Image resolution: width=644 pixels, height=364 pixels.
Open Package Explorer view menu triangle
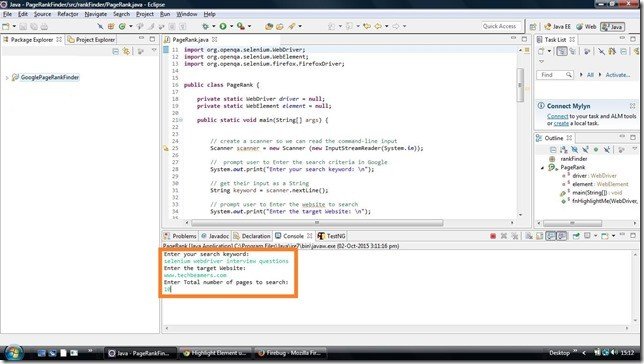154,51
